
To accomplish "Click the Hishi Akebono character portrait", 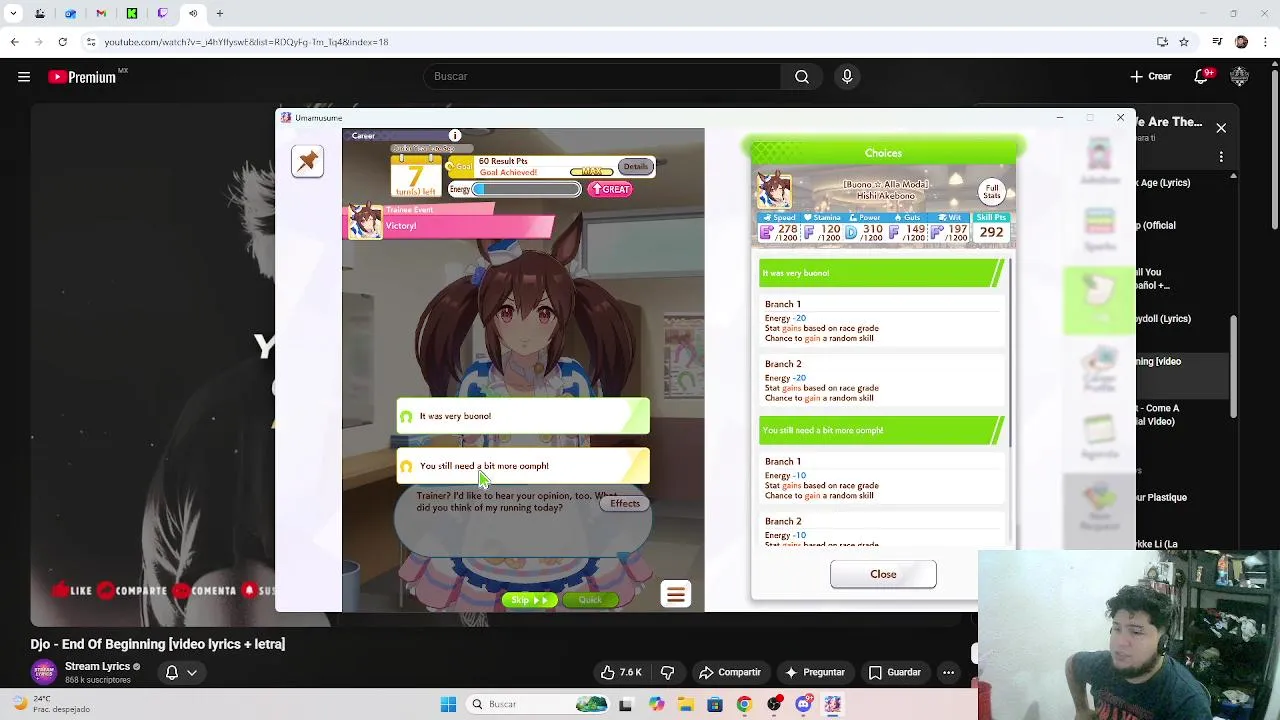I will click(x=773, y=191).
